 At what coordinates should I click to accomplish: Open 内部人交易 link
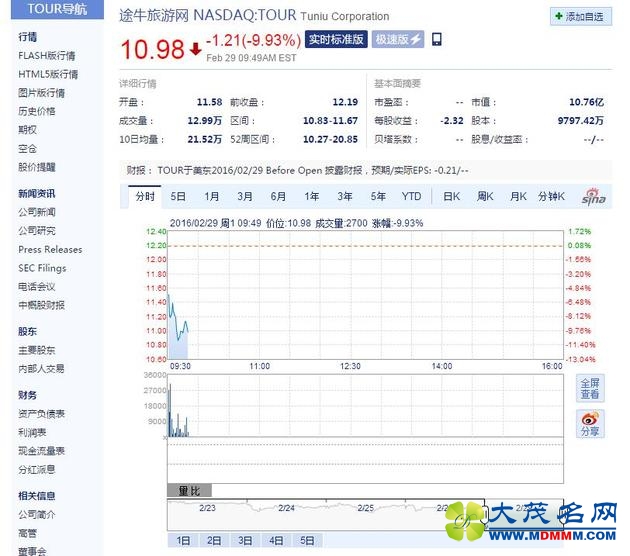tap(41, 368)
